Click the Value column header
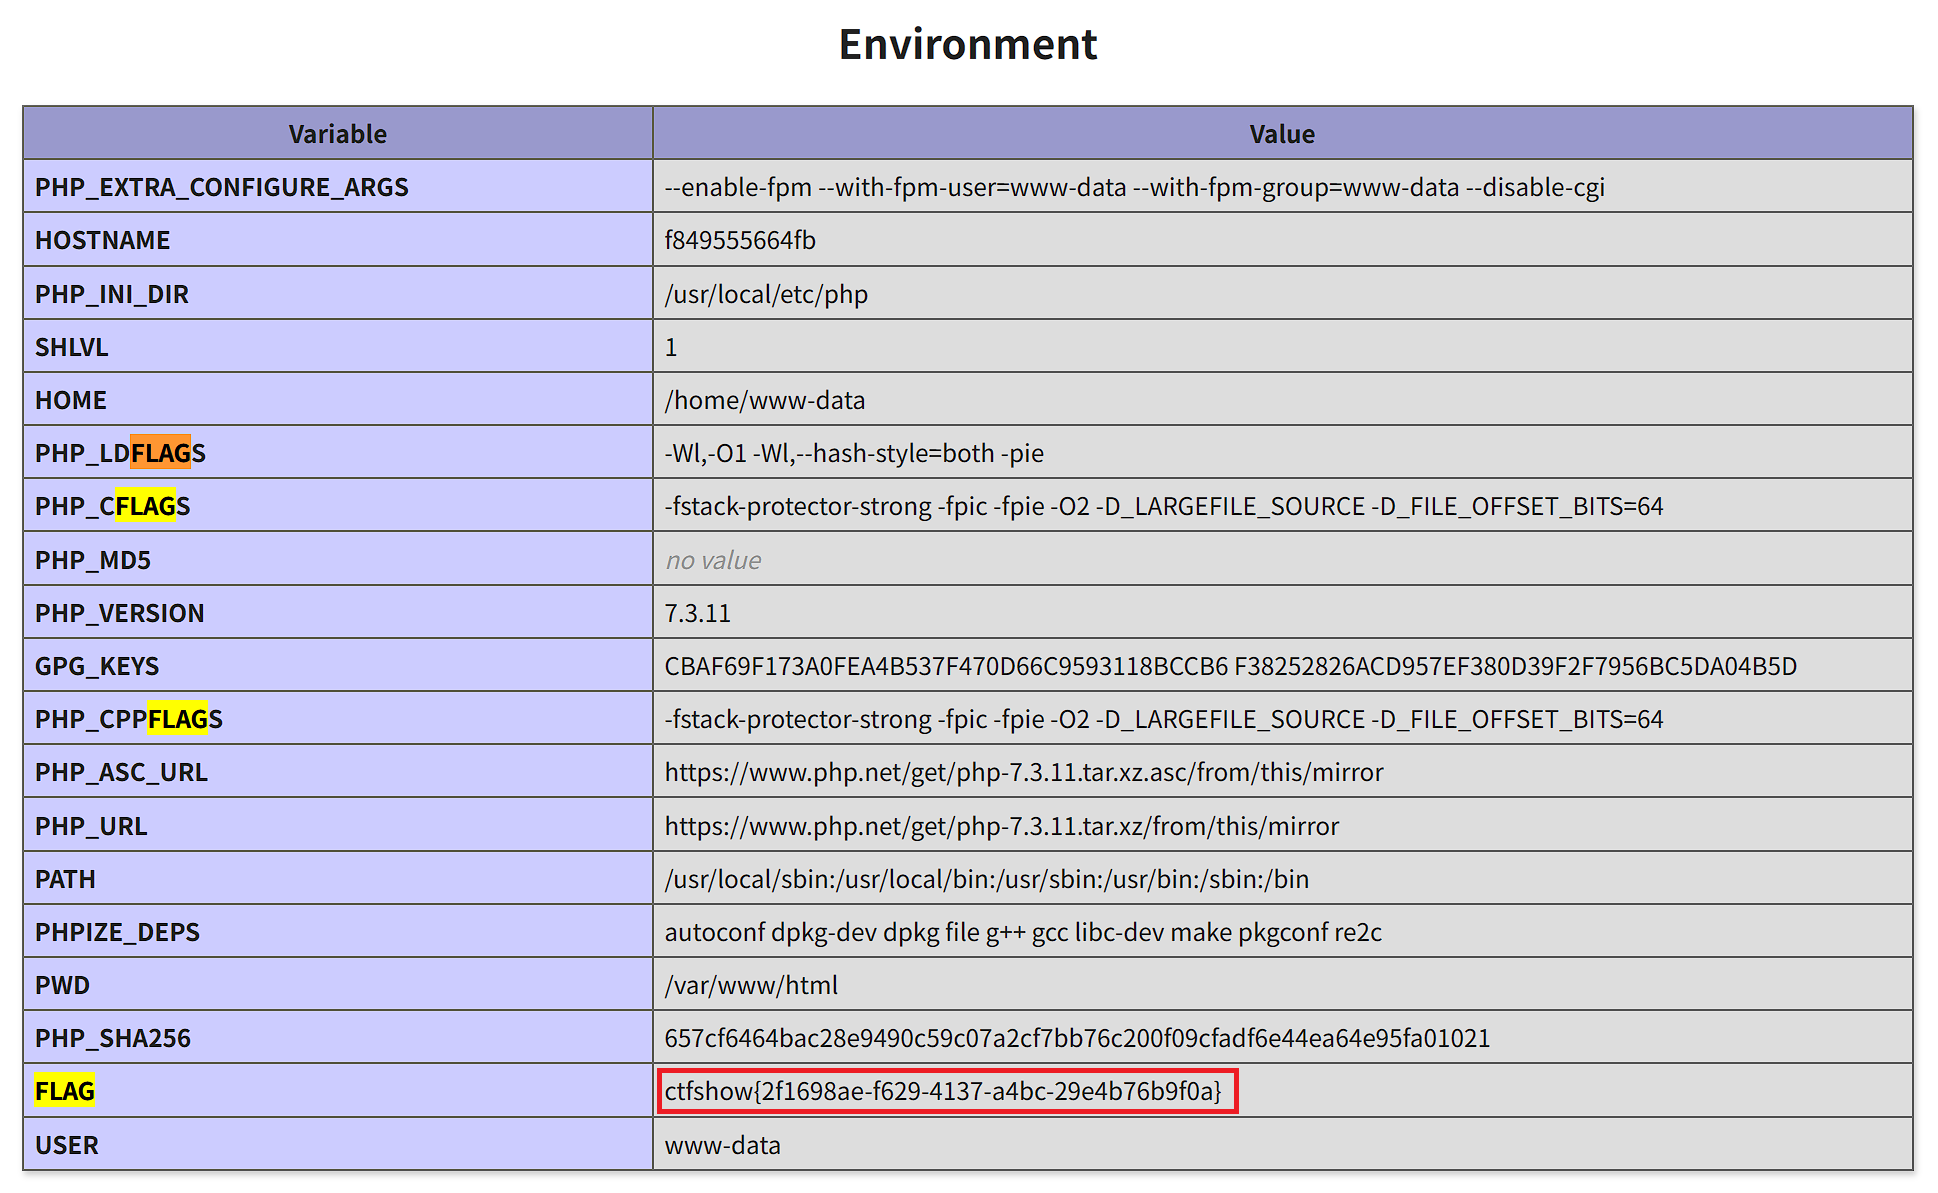 (1281, 134)
